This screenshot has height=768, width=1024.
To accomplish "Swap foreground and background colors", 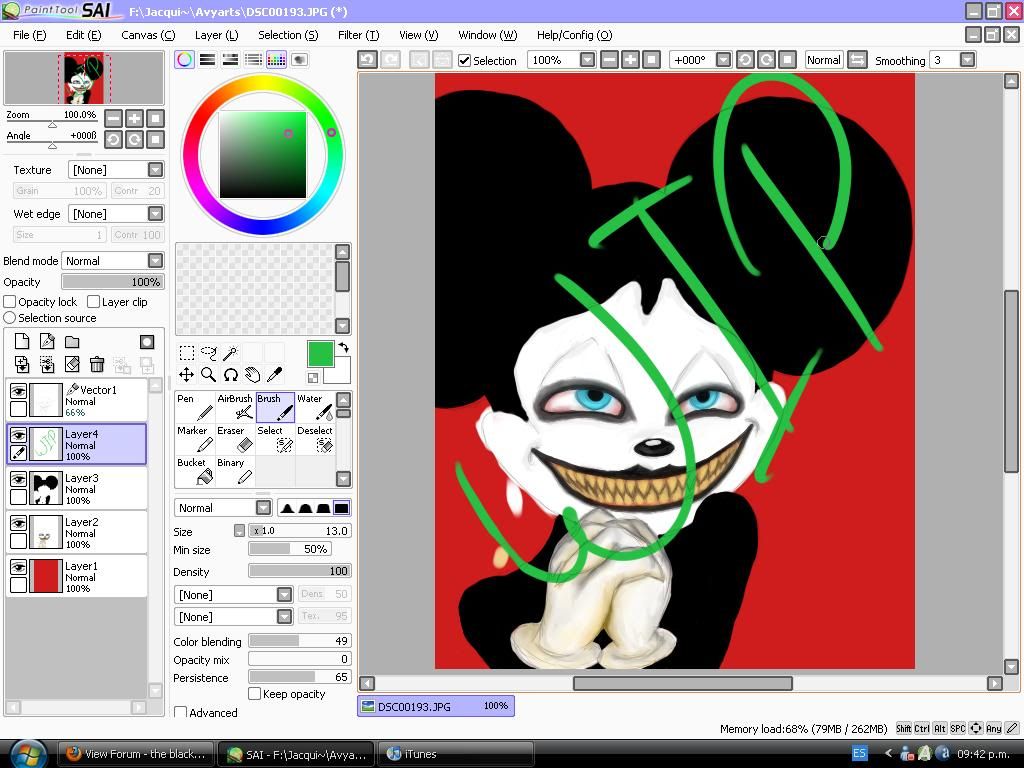I will pos(344,347).
